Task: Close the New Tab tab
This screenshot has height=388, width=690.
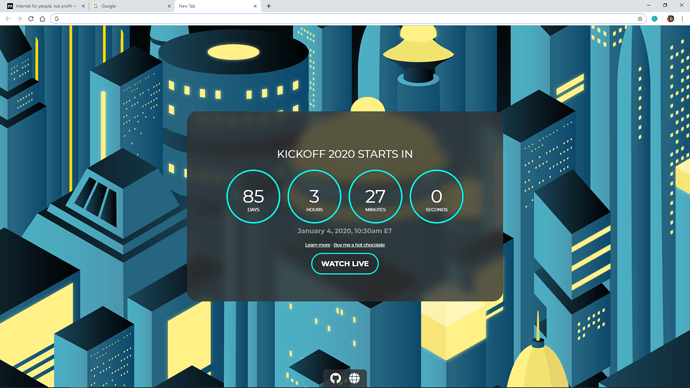Action: [255, 6]
